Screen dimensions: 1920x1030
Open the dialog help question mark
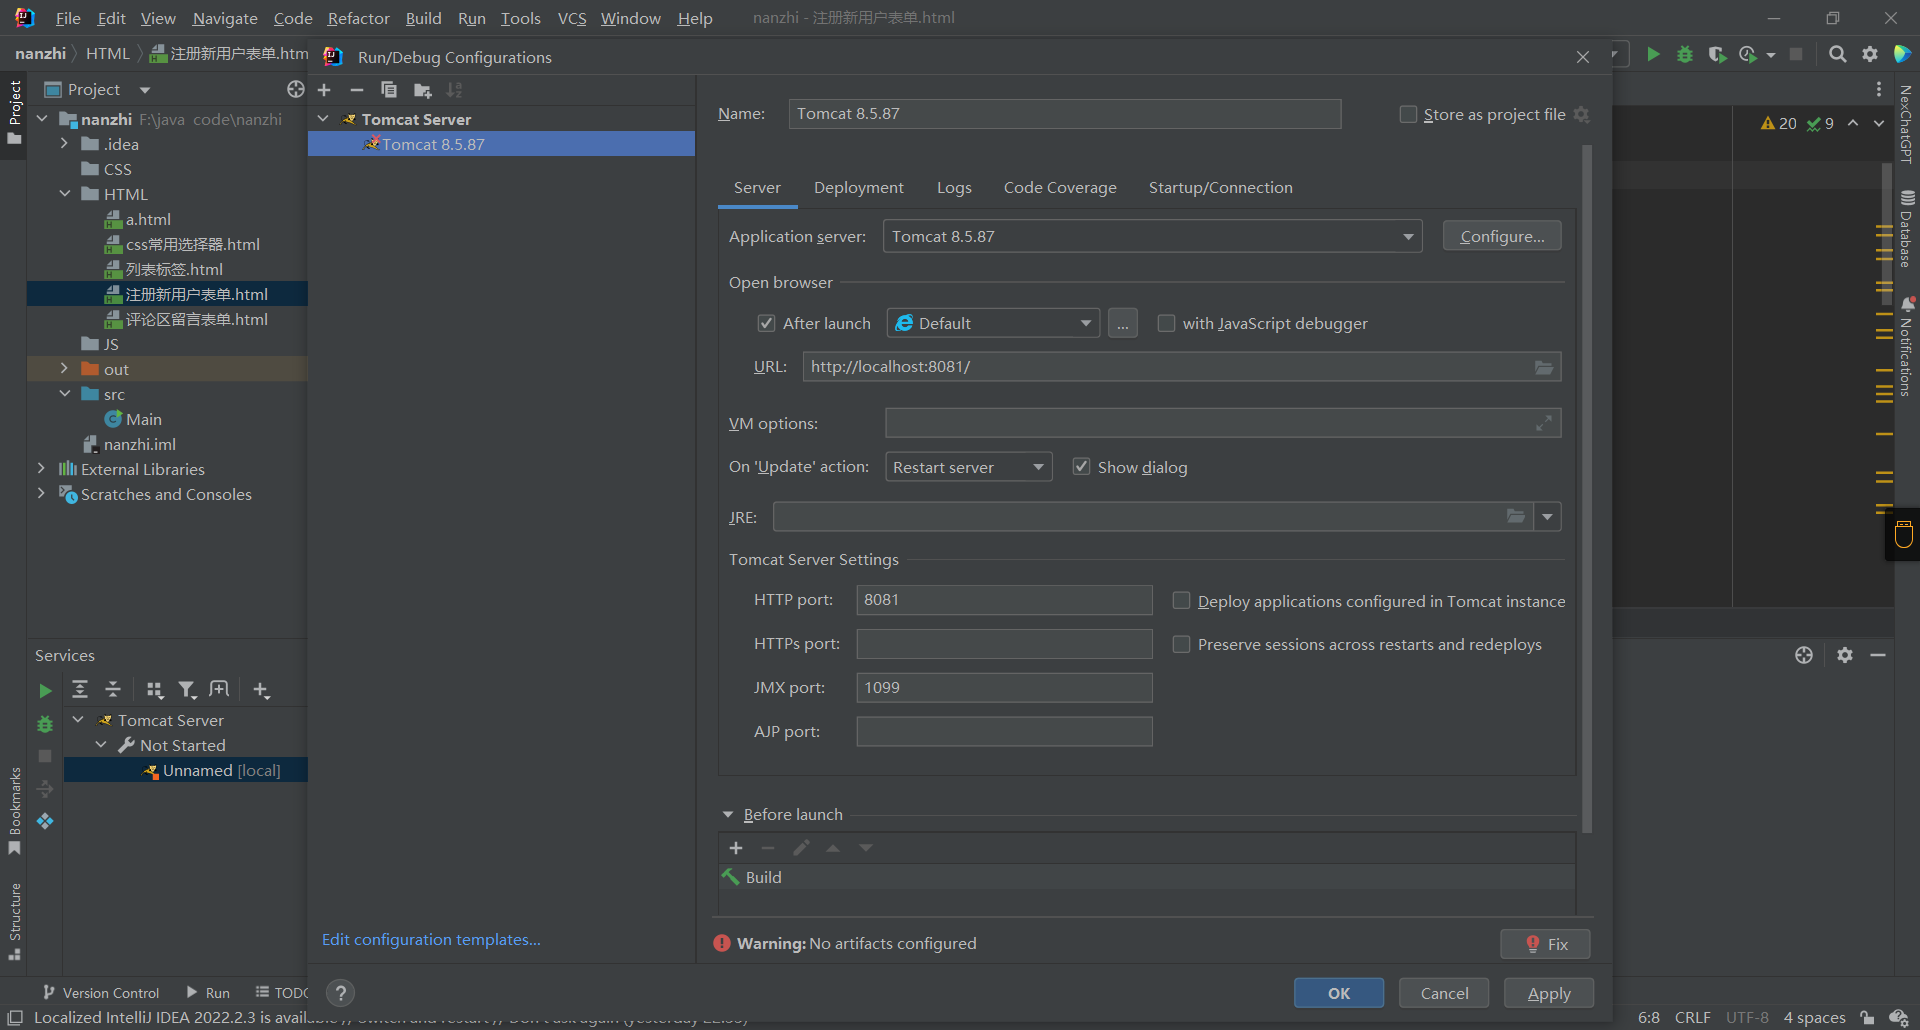pos(341,993)
